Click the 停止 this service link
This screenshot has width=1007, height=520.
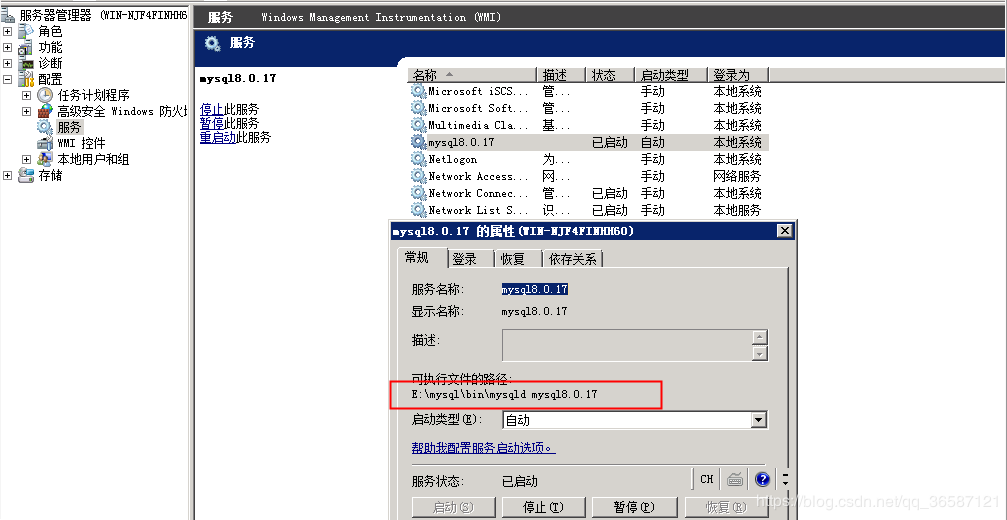tap(212, 109)
